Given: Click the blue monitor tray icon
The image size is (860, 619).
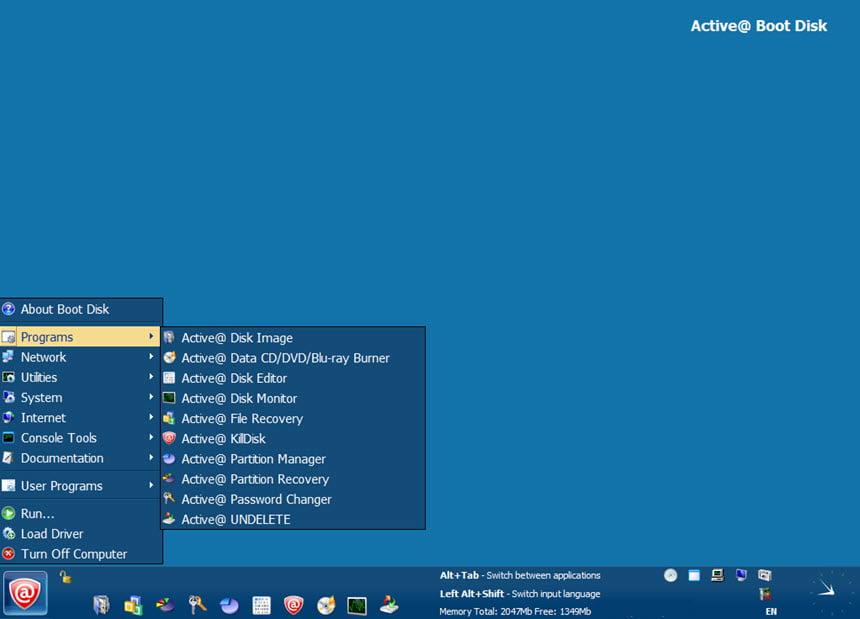Looking at the screenshot, I should coord(741,575).
